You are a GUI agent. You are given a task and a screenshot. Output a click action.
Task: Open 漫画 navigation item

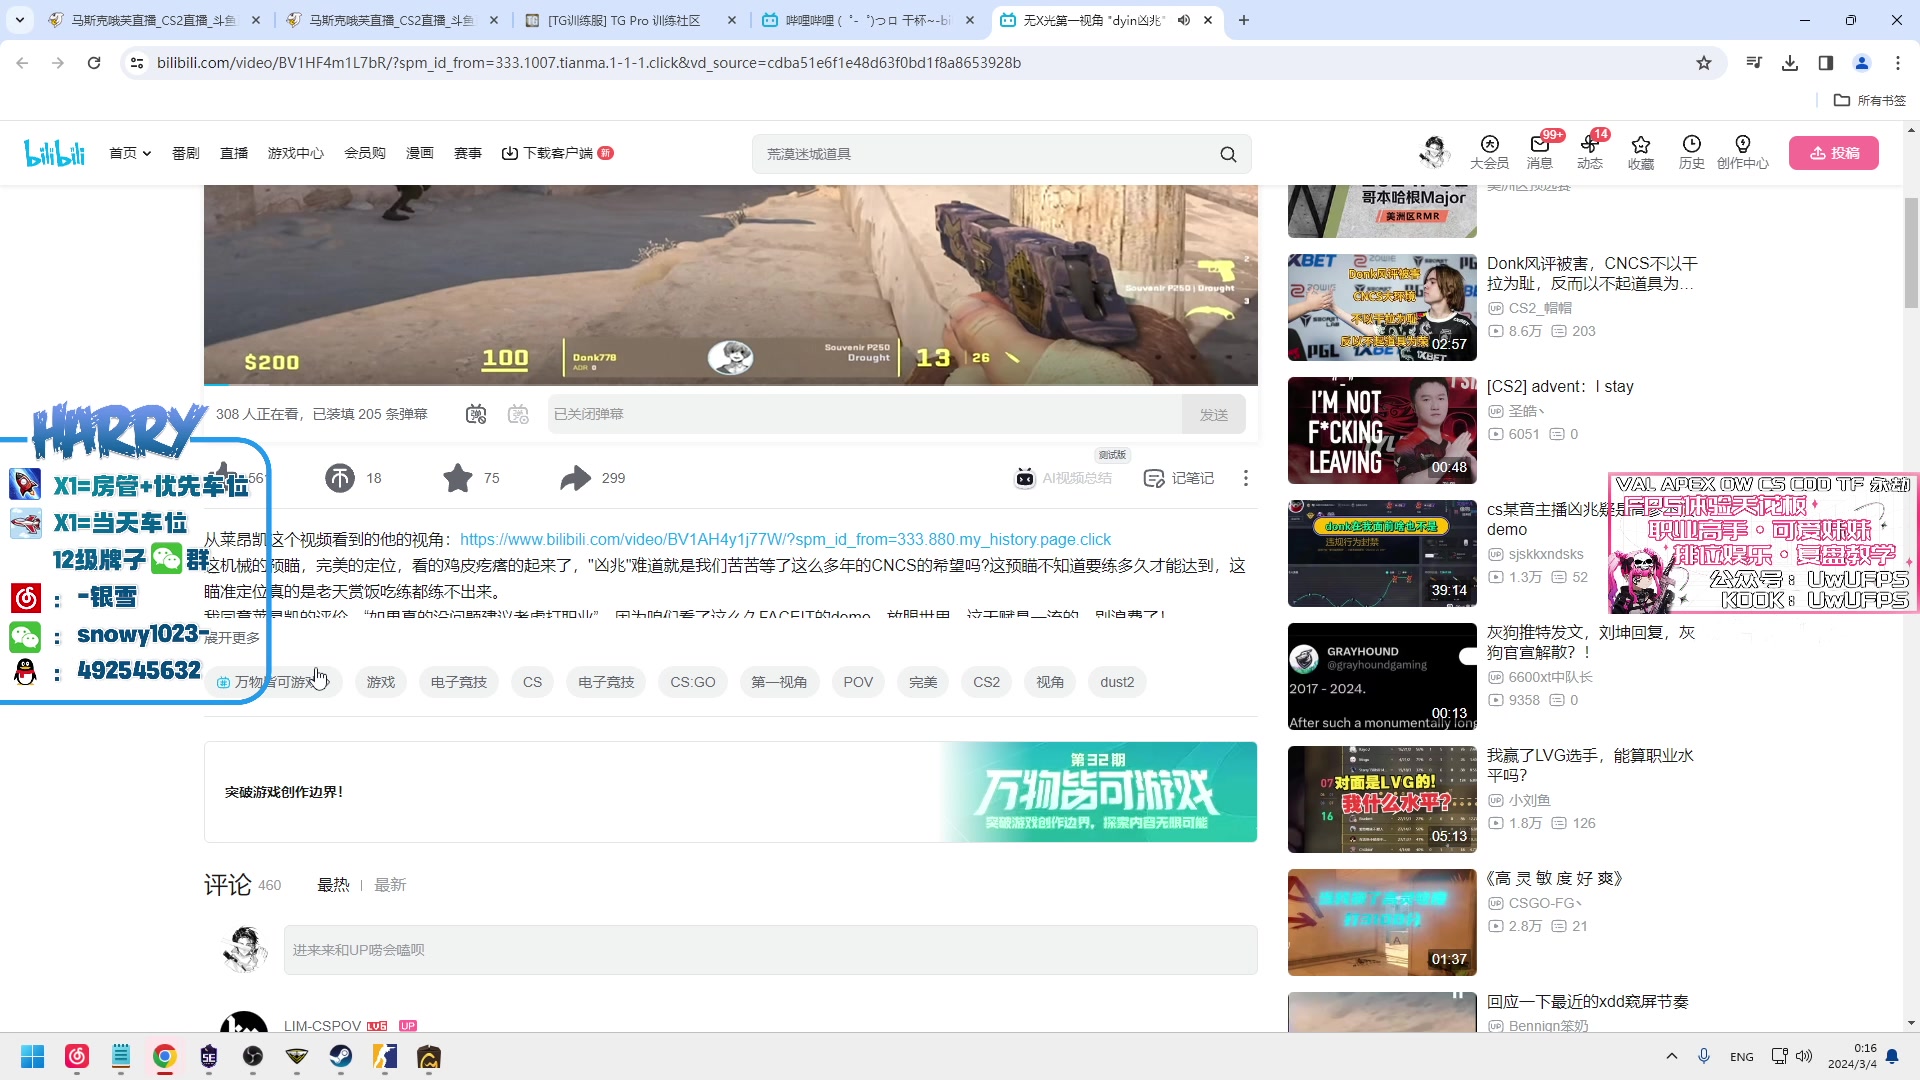coord(420,153)
